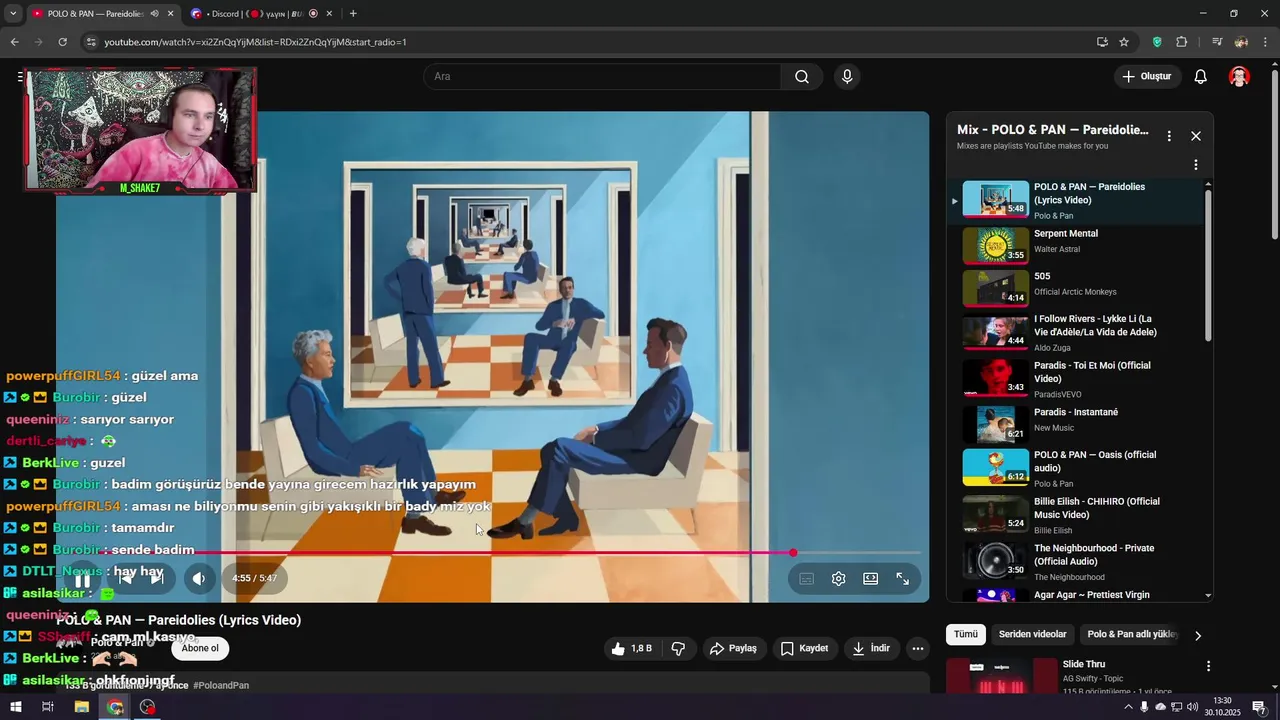The image size is (1280, 720).
Task: Download the video with İndir
Action: tap(871, 649)
